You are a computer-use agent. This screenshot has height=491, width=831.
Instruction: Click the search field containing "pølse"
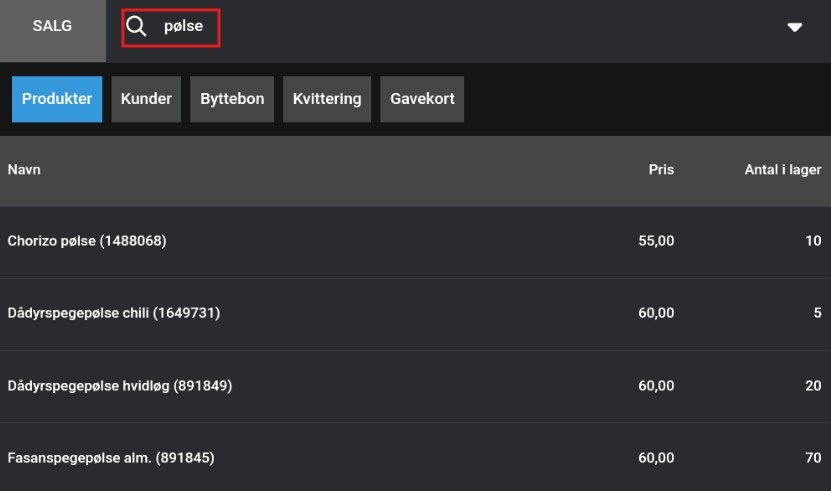tap(184, 27)
